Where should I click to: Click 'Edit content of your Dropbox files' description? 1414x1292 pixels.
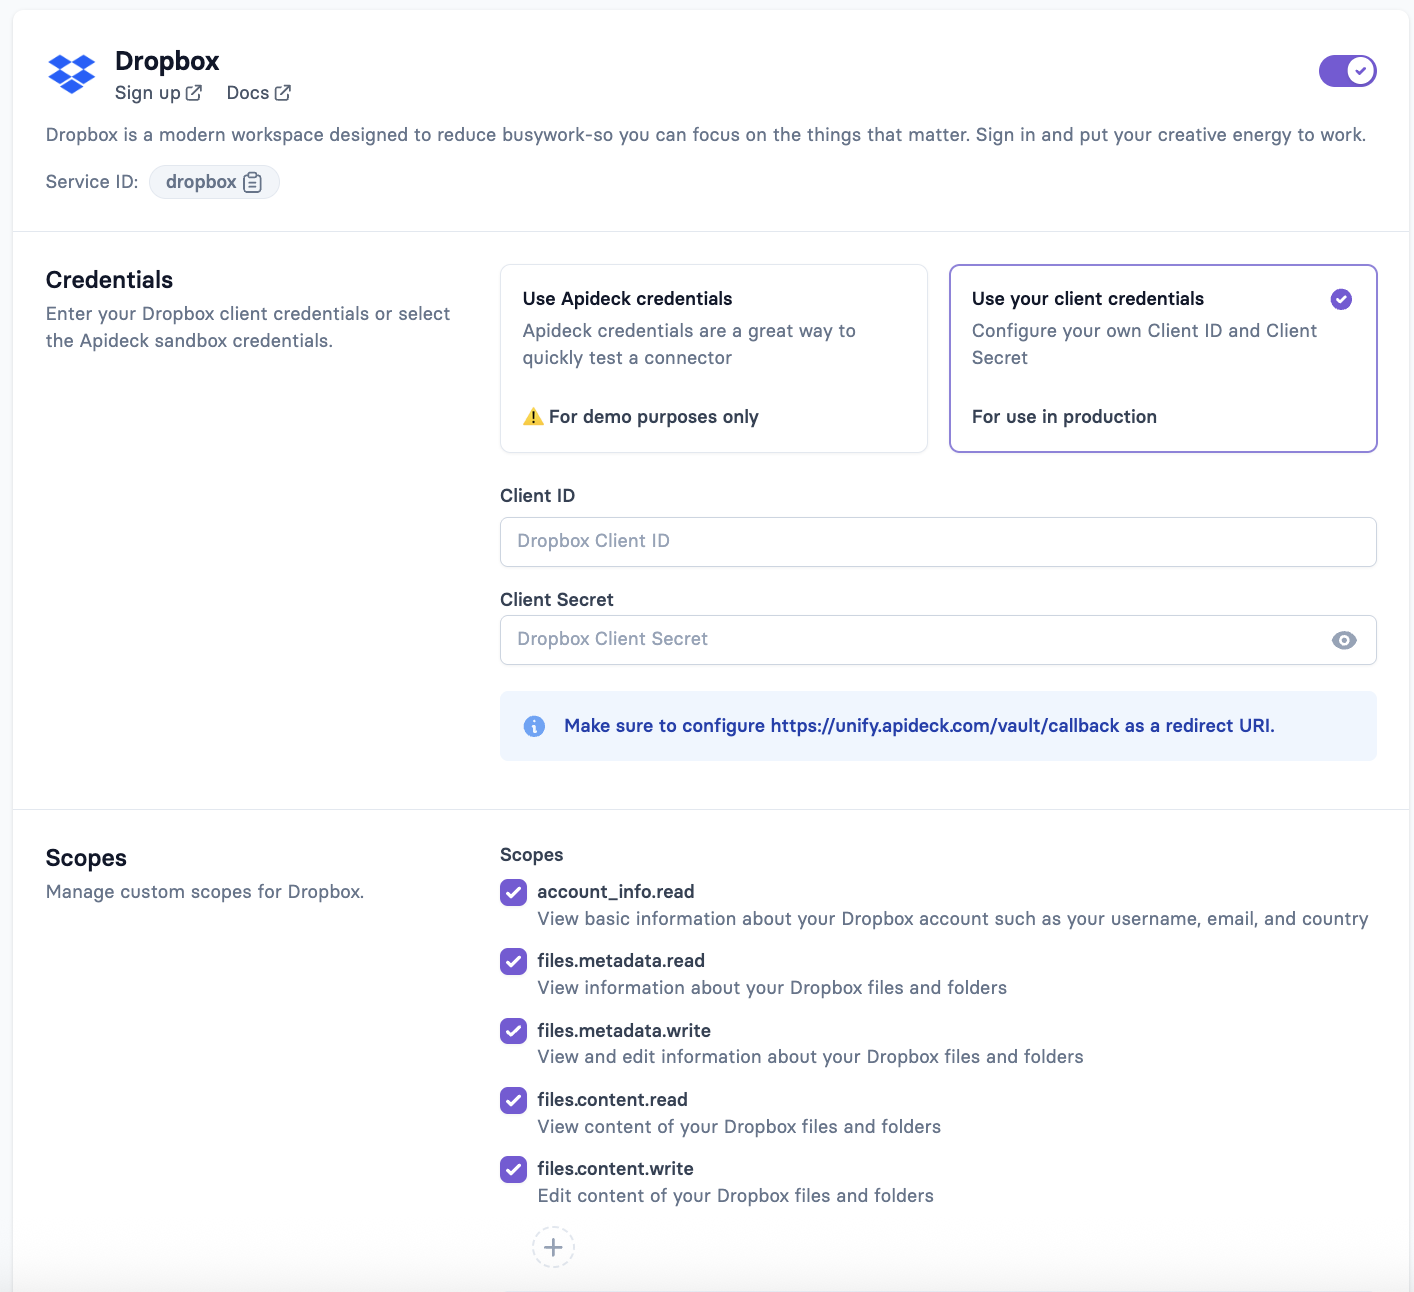pyautogui.click(x=735, y=1196)
